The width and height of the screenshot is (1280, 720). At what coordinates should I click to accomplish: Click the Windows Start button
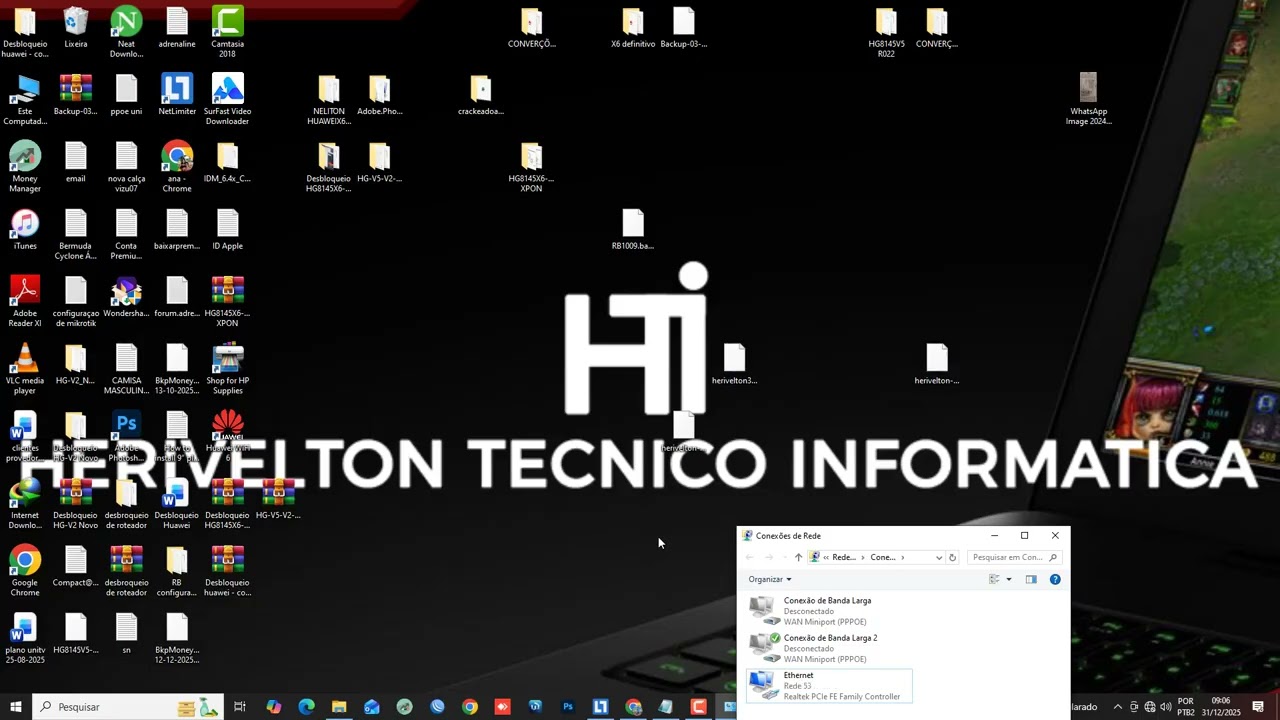16,707
